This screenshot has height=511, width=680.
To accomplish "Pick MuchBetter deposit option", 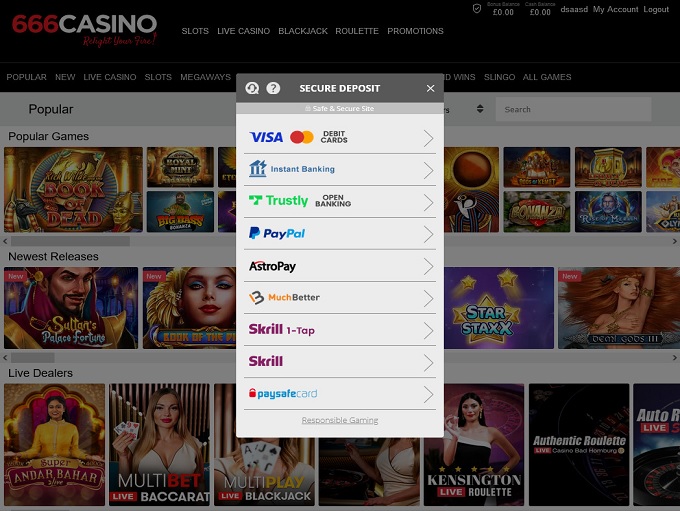I will pos(339,298).
